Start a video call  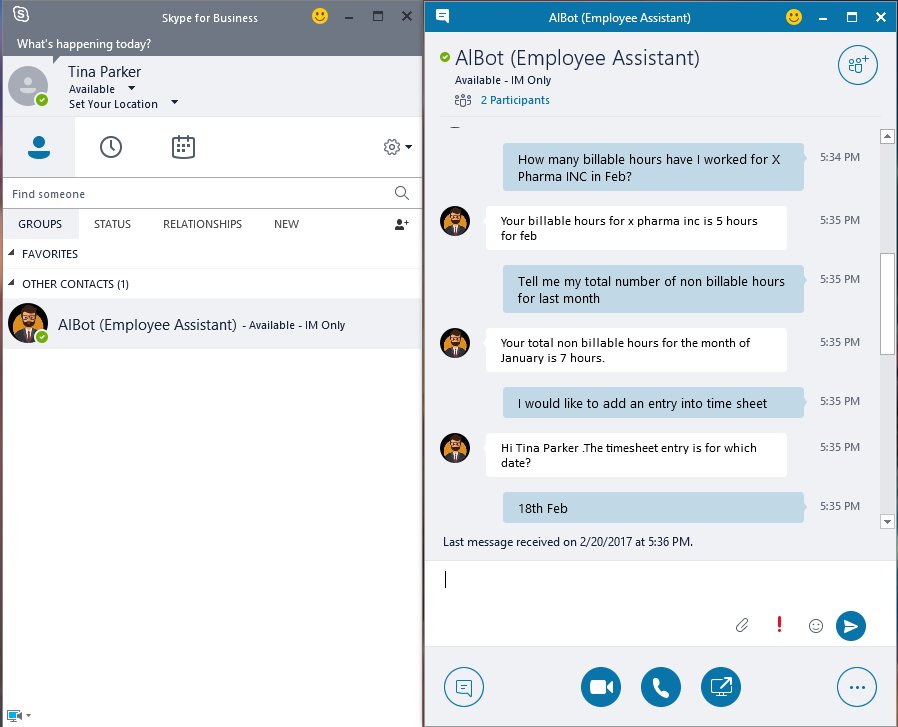601,687
